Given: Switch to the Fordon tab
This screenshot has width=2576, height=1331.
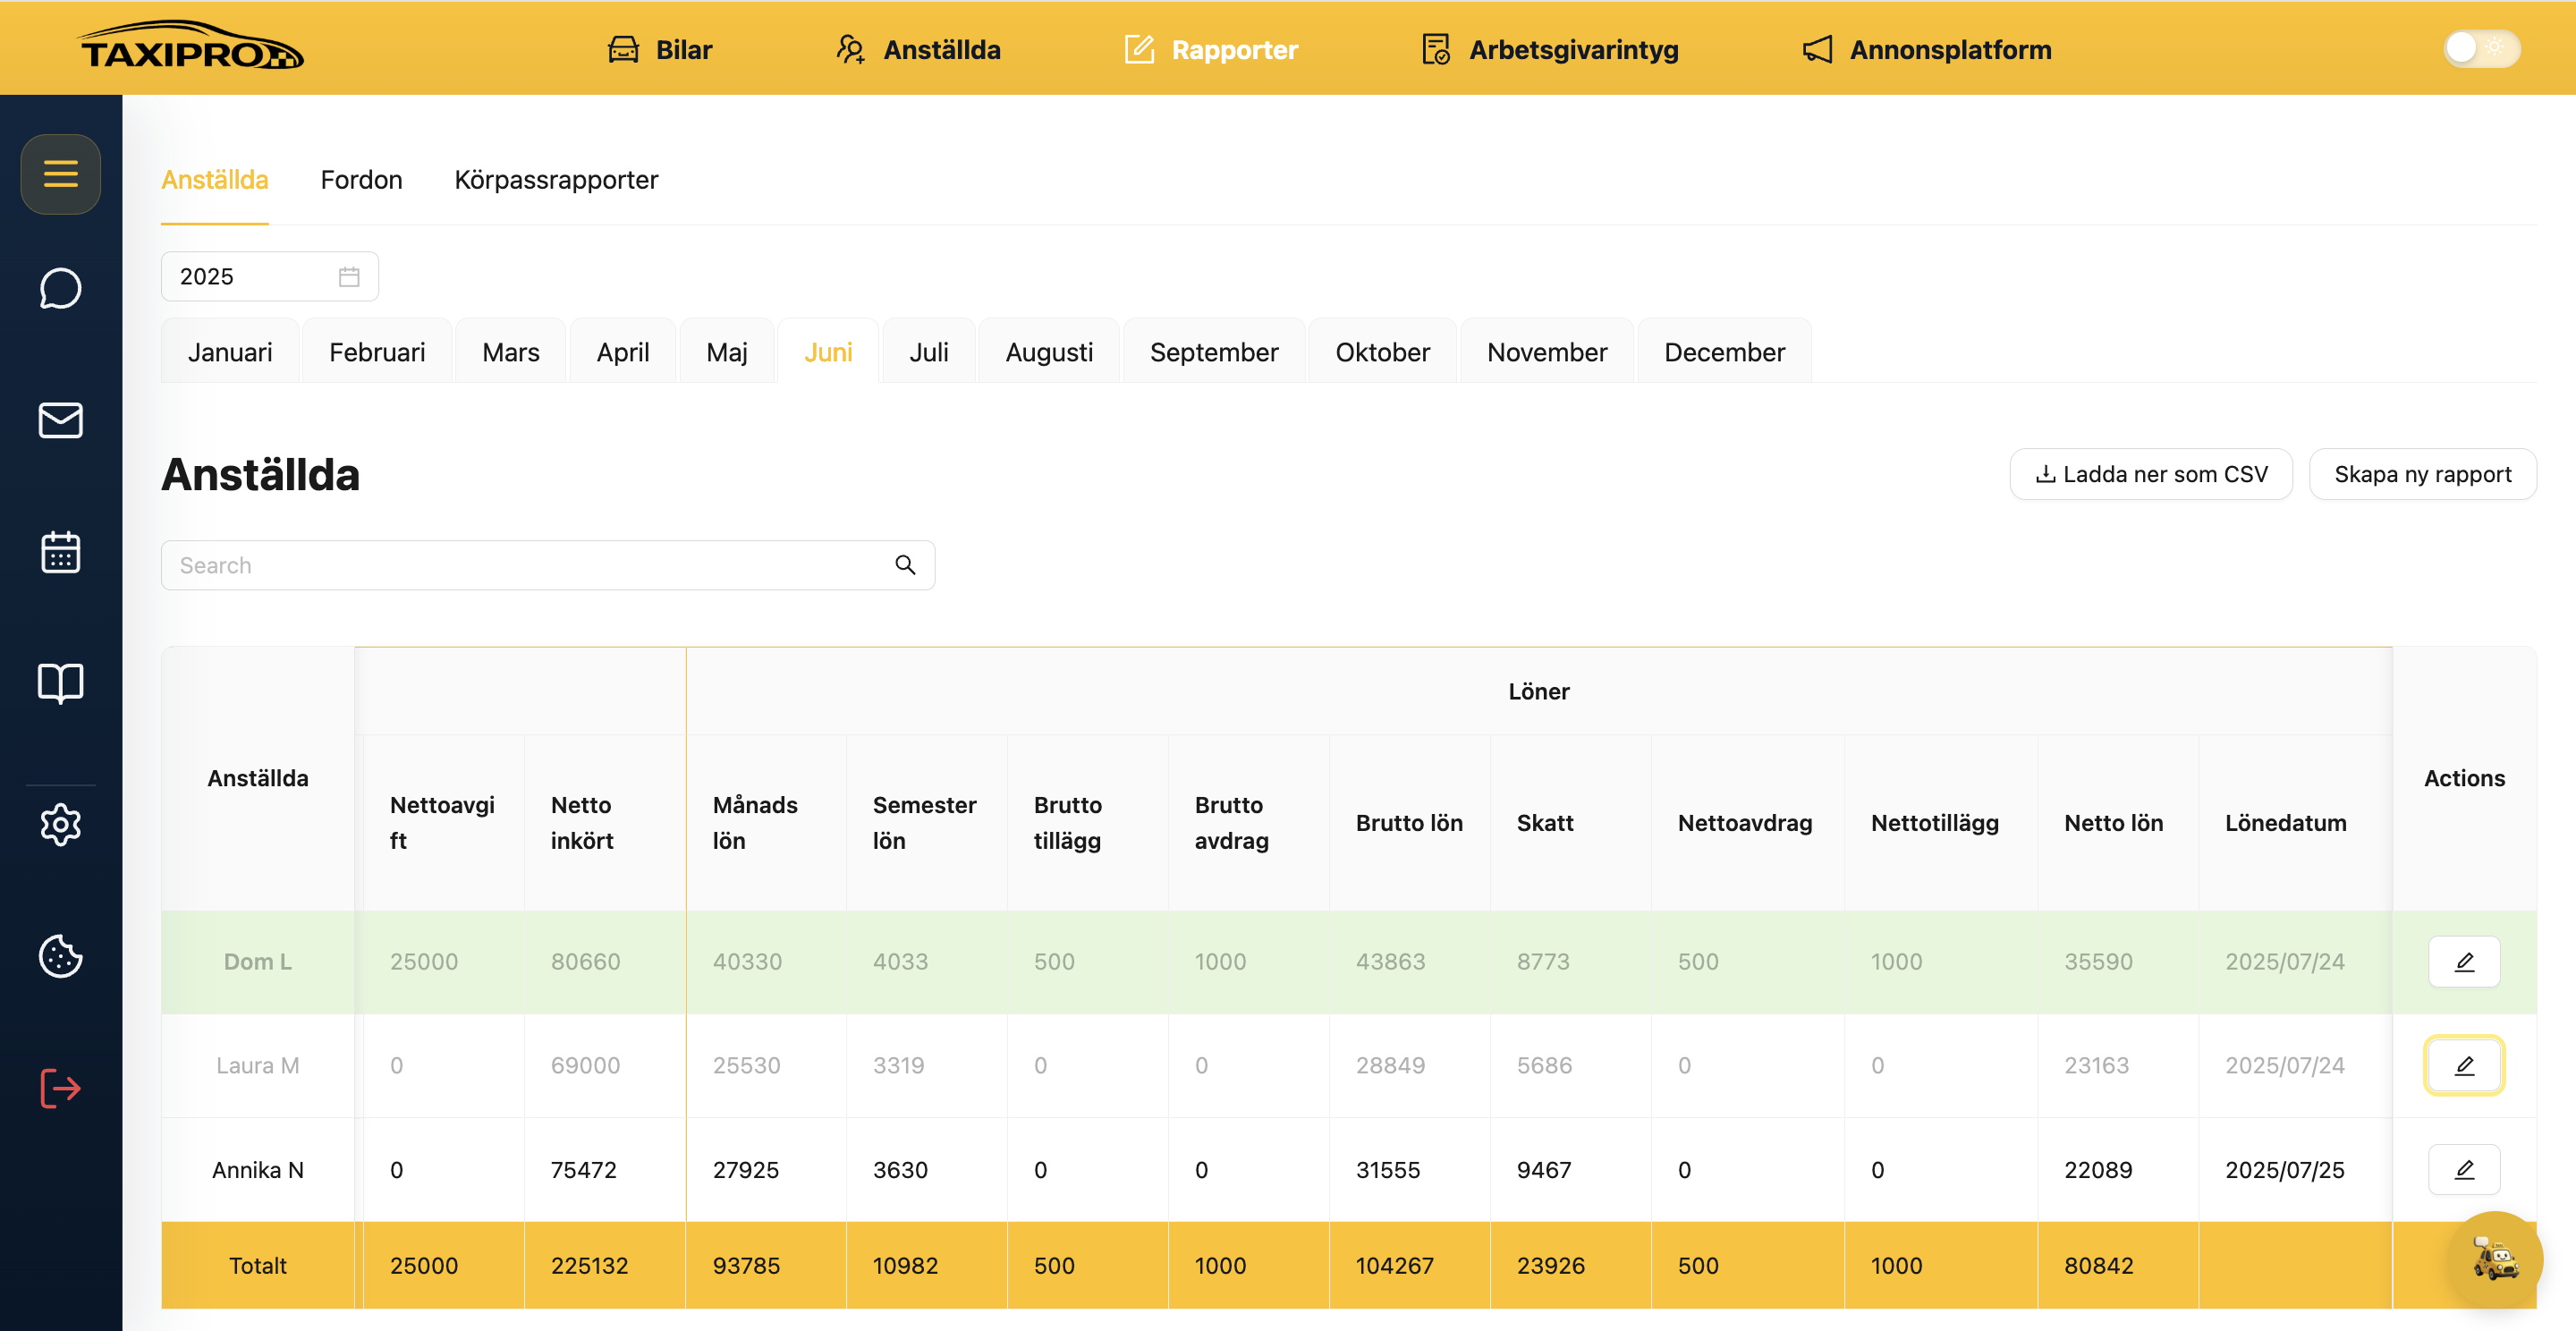Looking at the screenshot, I should click(x=361, y=180).
